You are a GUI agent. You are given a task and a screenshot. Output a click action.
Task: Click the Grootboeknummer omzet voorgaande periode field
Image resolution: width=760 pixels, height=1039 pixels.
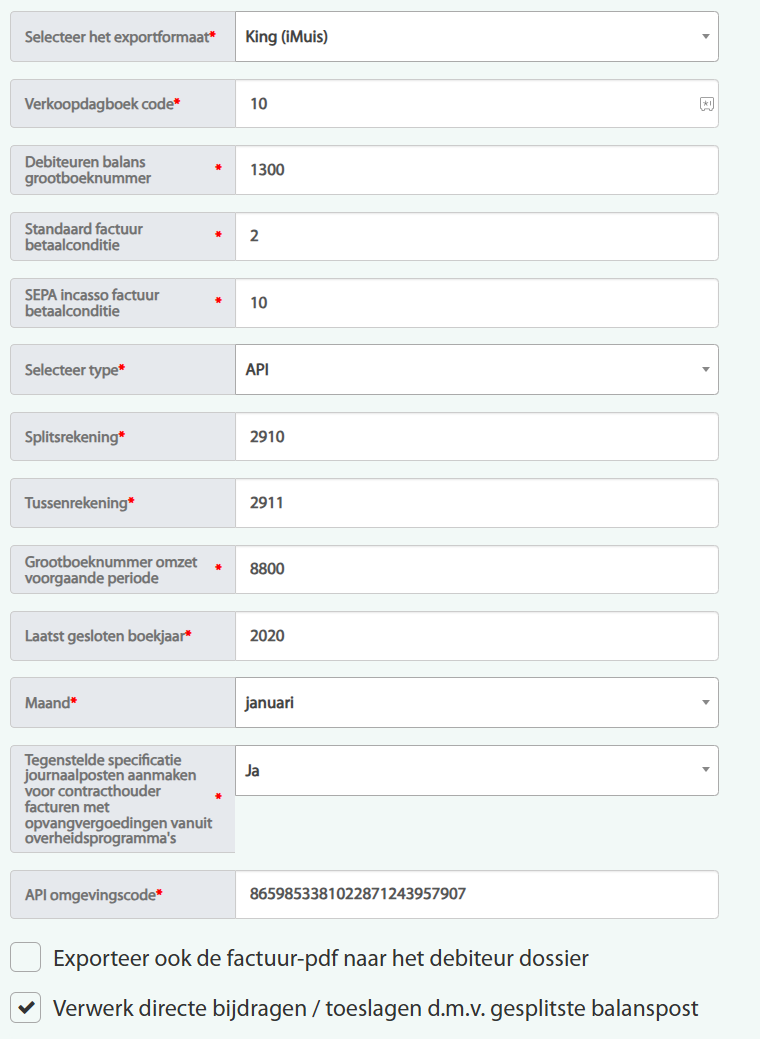(476, 570)
